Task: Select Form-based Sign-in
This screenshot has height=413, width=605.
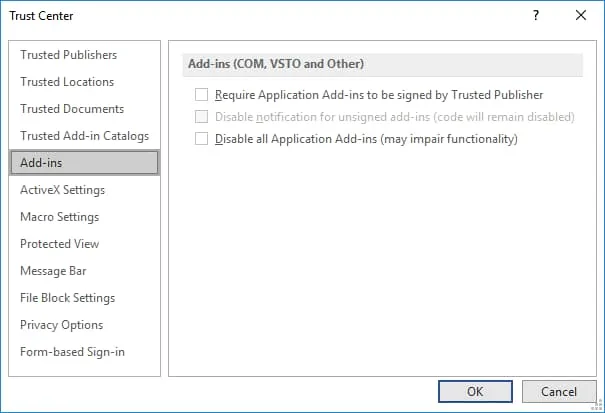Action: coord(72,352)
